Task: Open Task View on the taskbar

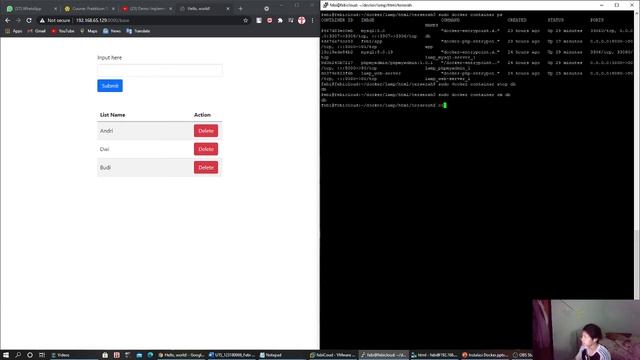Action: click(42, 355)
